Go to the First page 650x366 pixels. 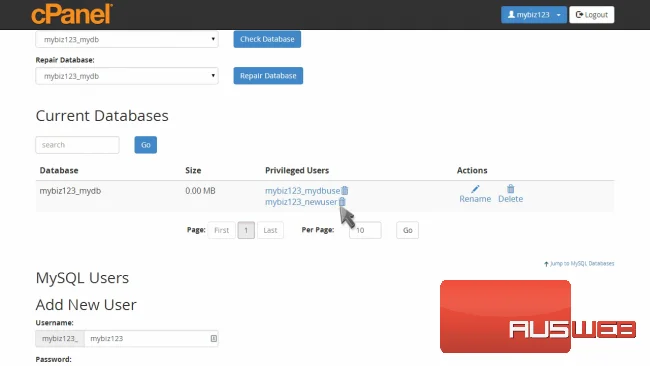(221, 230)
